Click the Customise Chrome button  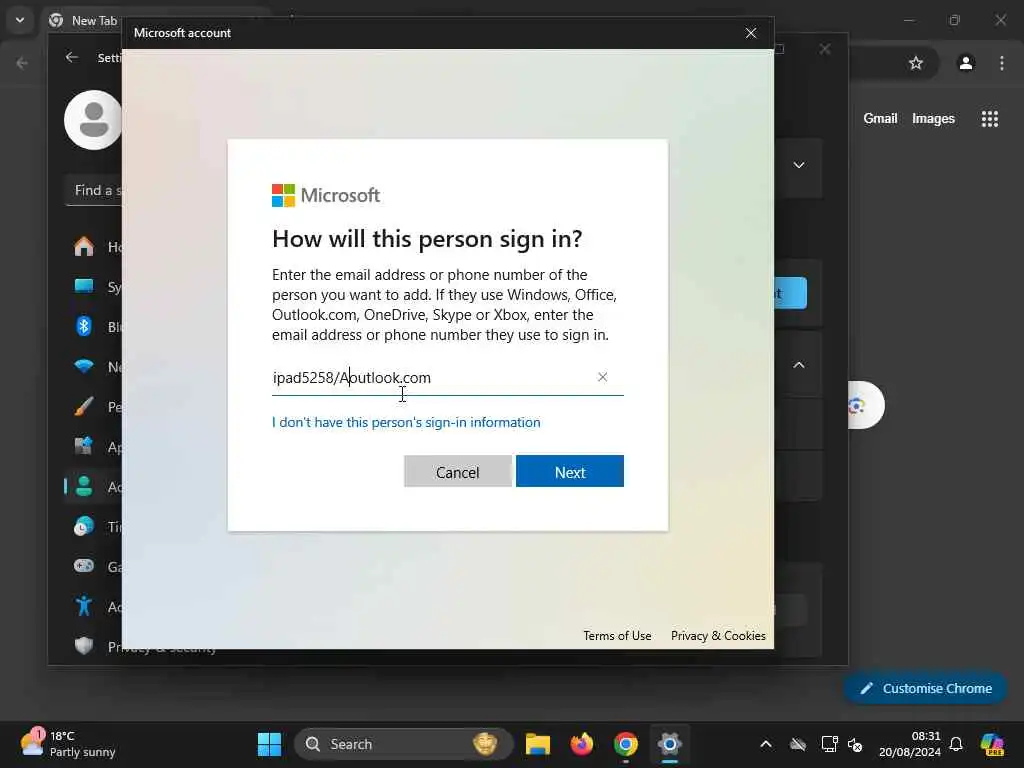[x=925, y=688]
